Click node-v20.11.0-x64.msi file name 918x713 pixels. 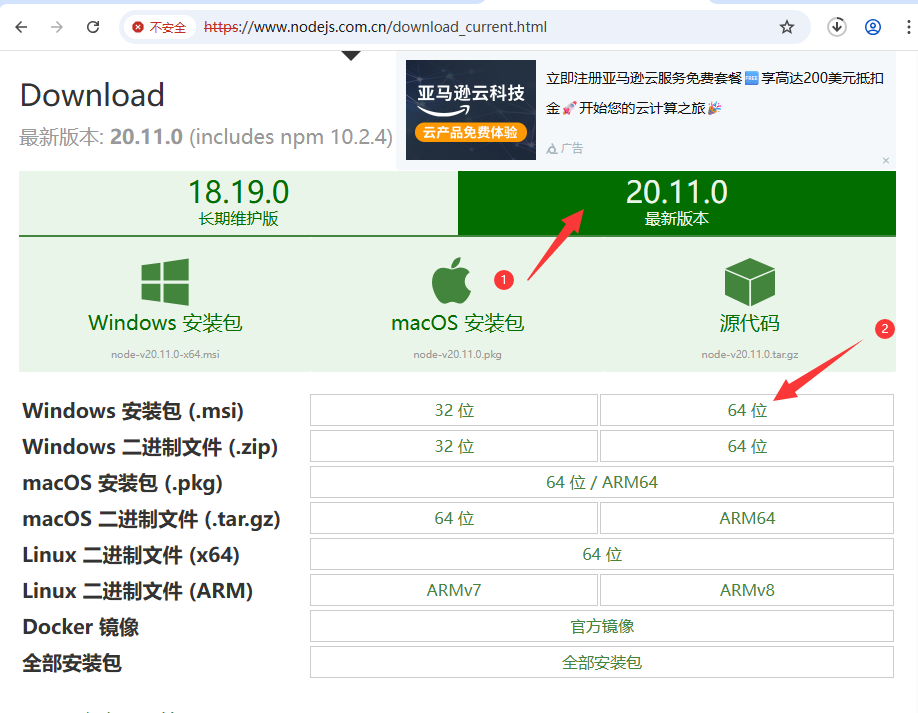[x=165, y=354]
